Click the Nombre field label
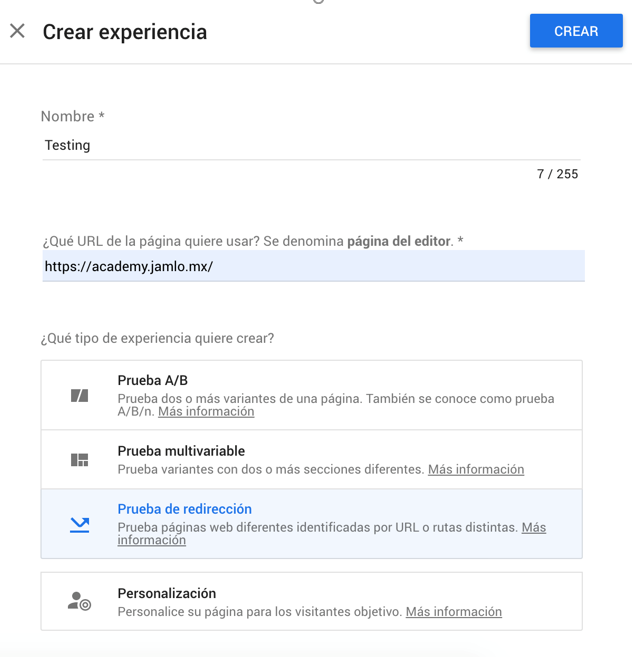The width and height of the screenshot is (632, 657). (x=72, y=117)
